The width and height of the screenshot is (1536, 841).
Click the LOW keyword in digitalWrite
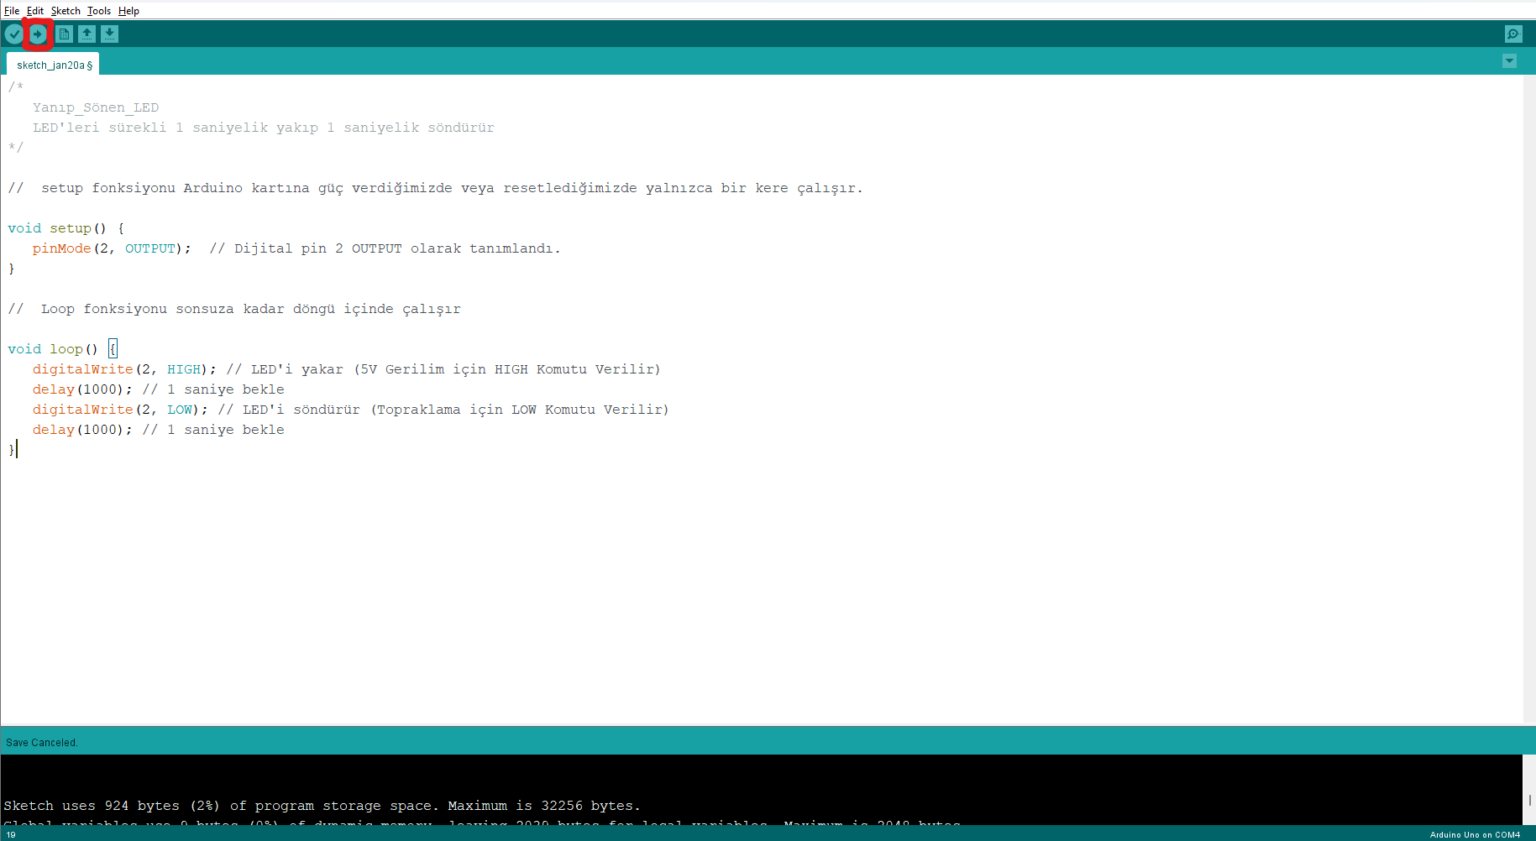tap(179, 410)
